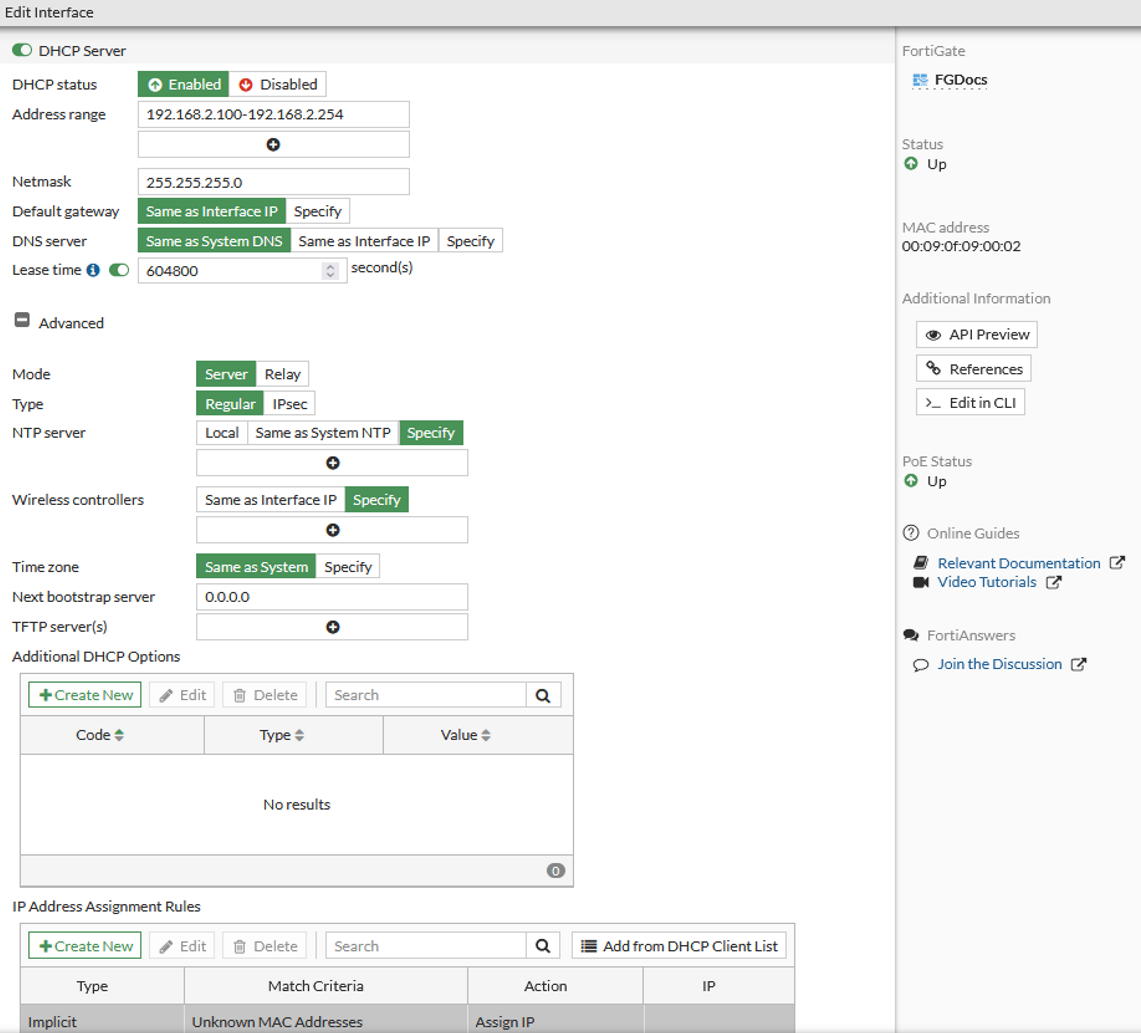Click the DHCP Options search magnifier icon
The height and width of the screenshot is (1033, 1141).
[543, 695]
